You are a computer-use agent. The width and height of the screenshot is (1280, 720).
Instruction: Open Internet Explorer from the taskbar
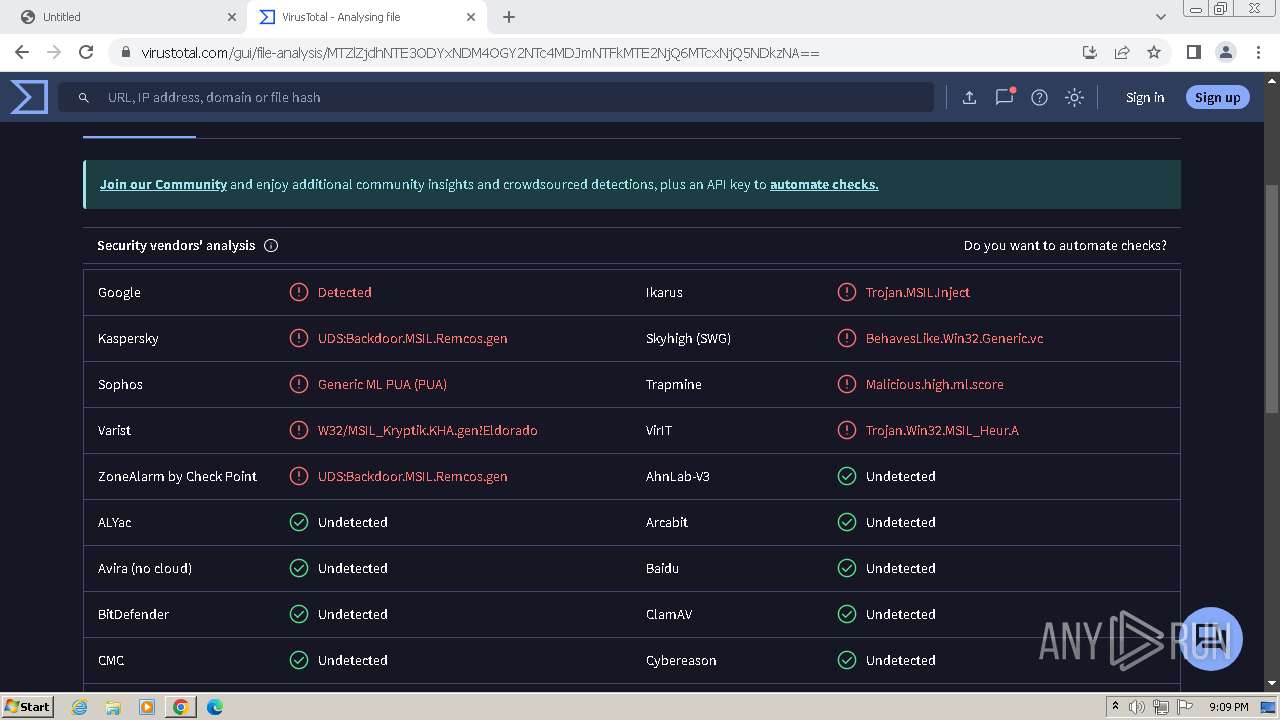coord(80,706)
